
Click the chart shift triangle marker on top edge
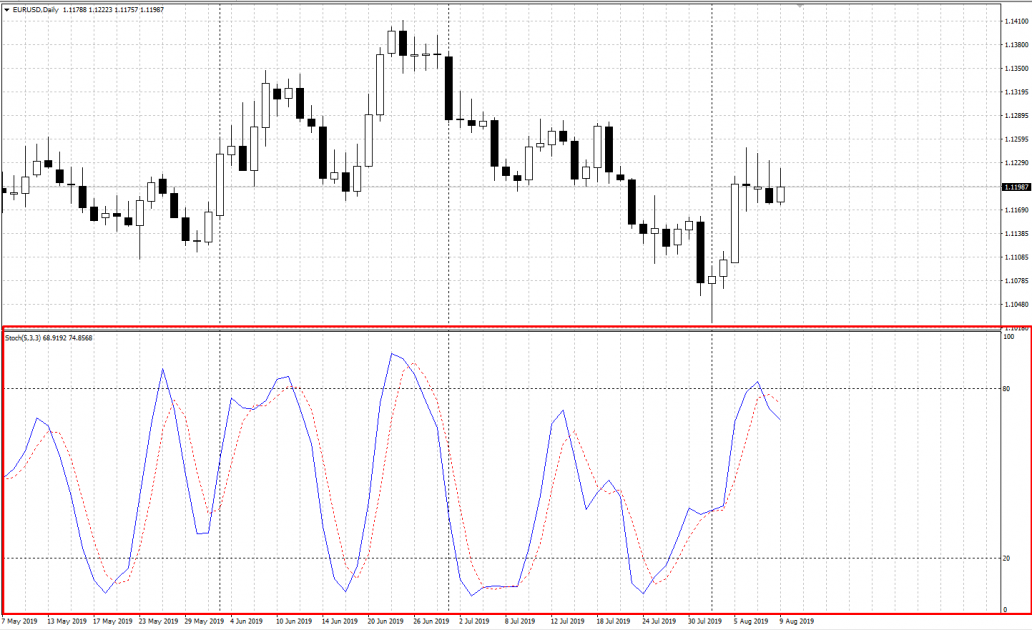coord(800,6)
